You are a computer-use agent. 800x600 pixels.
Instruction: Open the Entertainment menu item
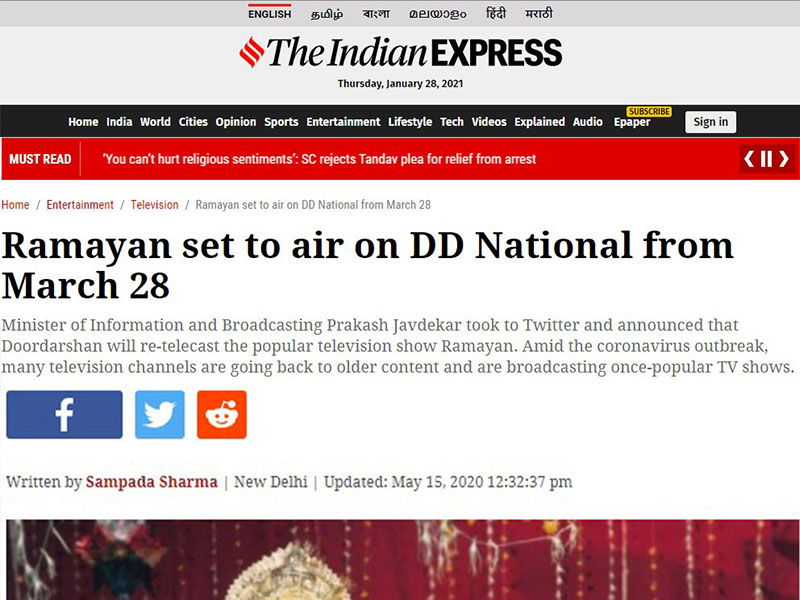pos(343,122)
